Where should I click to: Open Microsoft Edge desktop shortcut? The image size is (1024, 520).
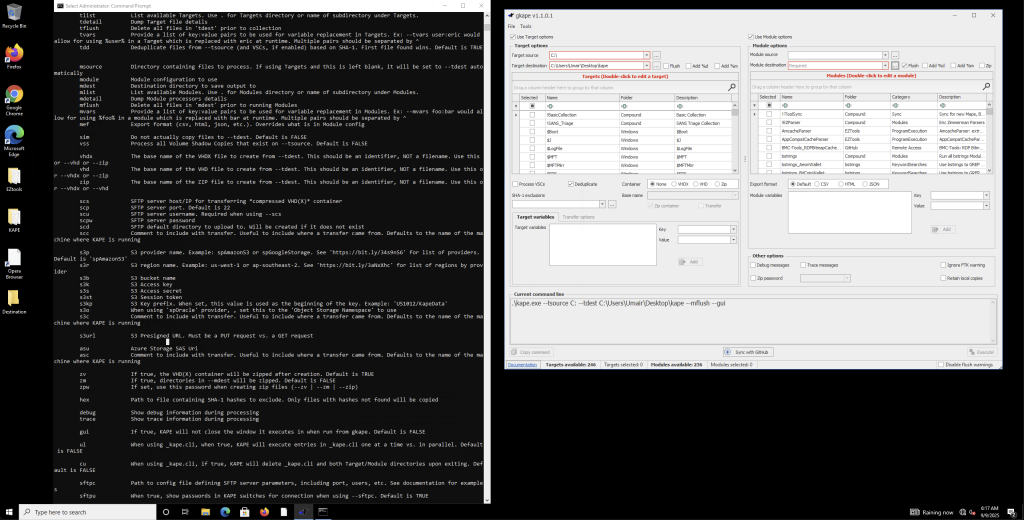pos(14,138)
